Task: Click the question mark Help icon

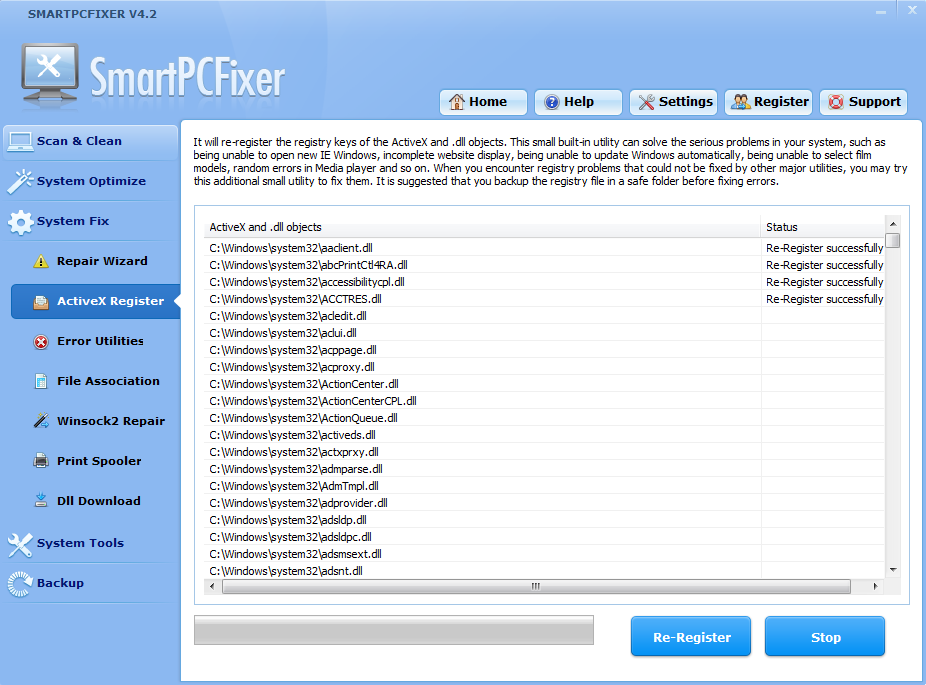Action: 552,102
